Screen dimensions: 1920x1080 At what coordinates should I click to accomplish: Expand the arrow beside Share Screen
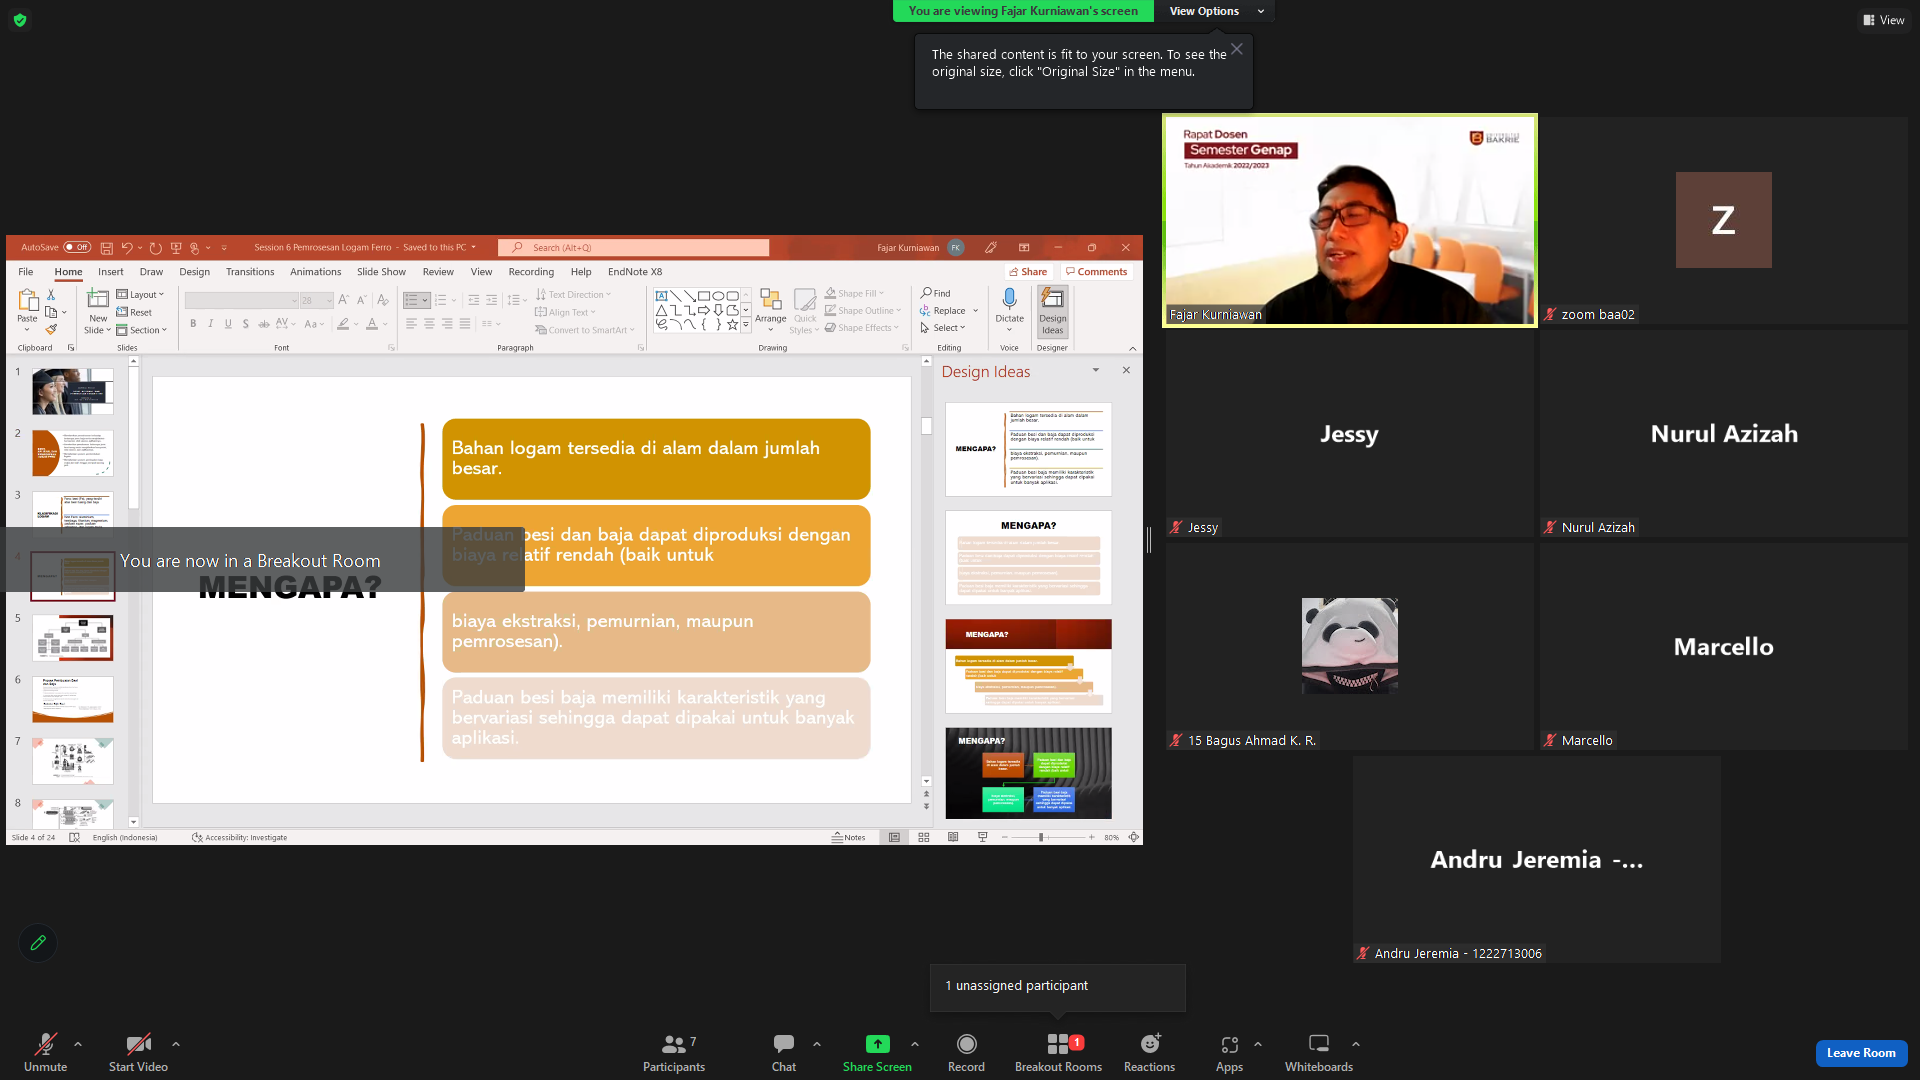(915, 1044)
